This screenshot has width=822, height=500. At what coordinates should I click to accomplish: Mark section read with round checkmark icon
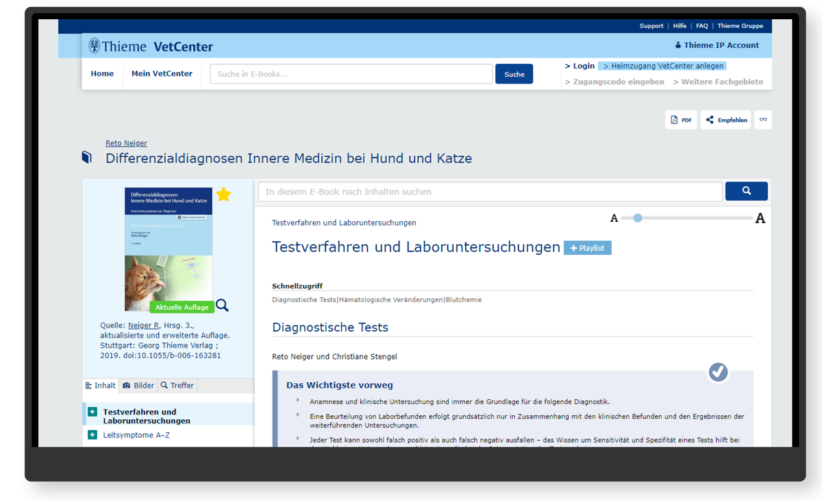pos(718,372)
